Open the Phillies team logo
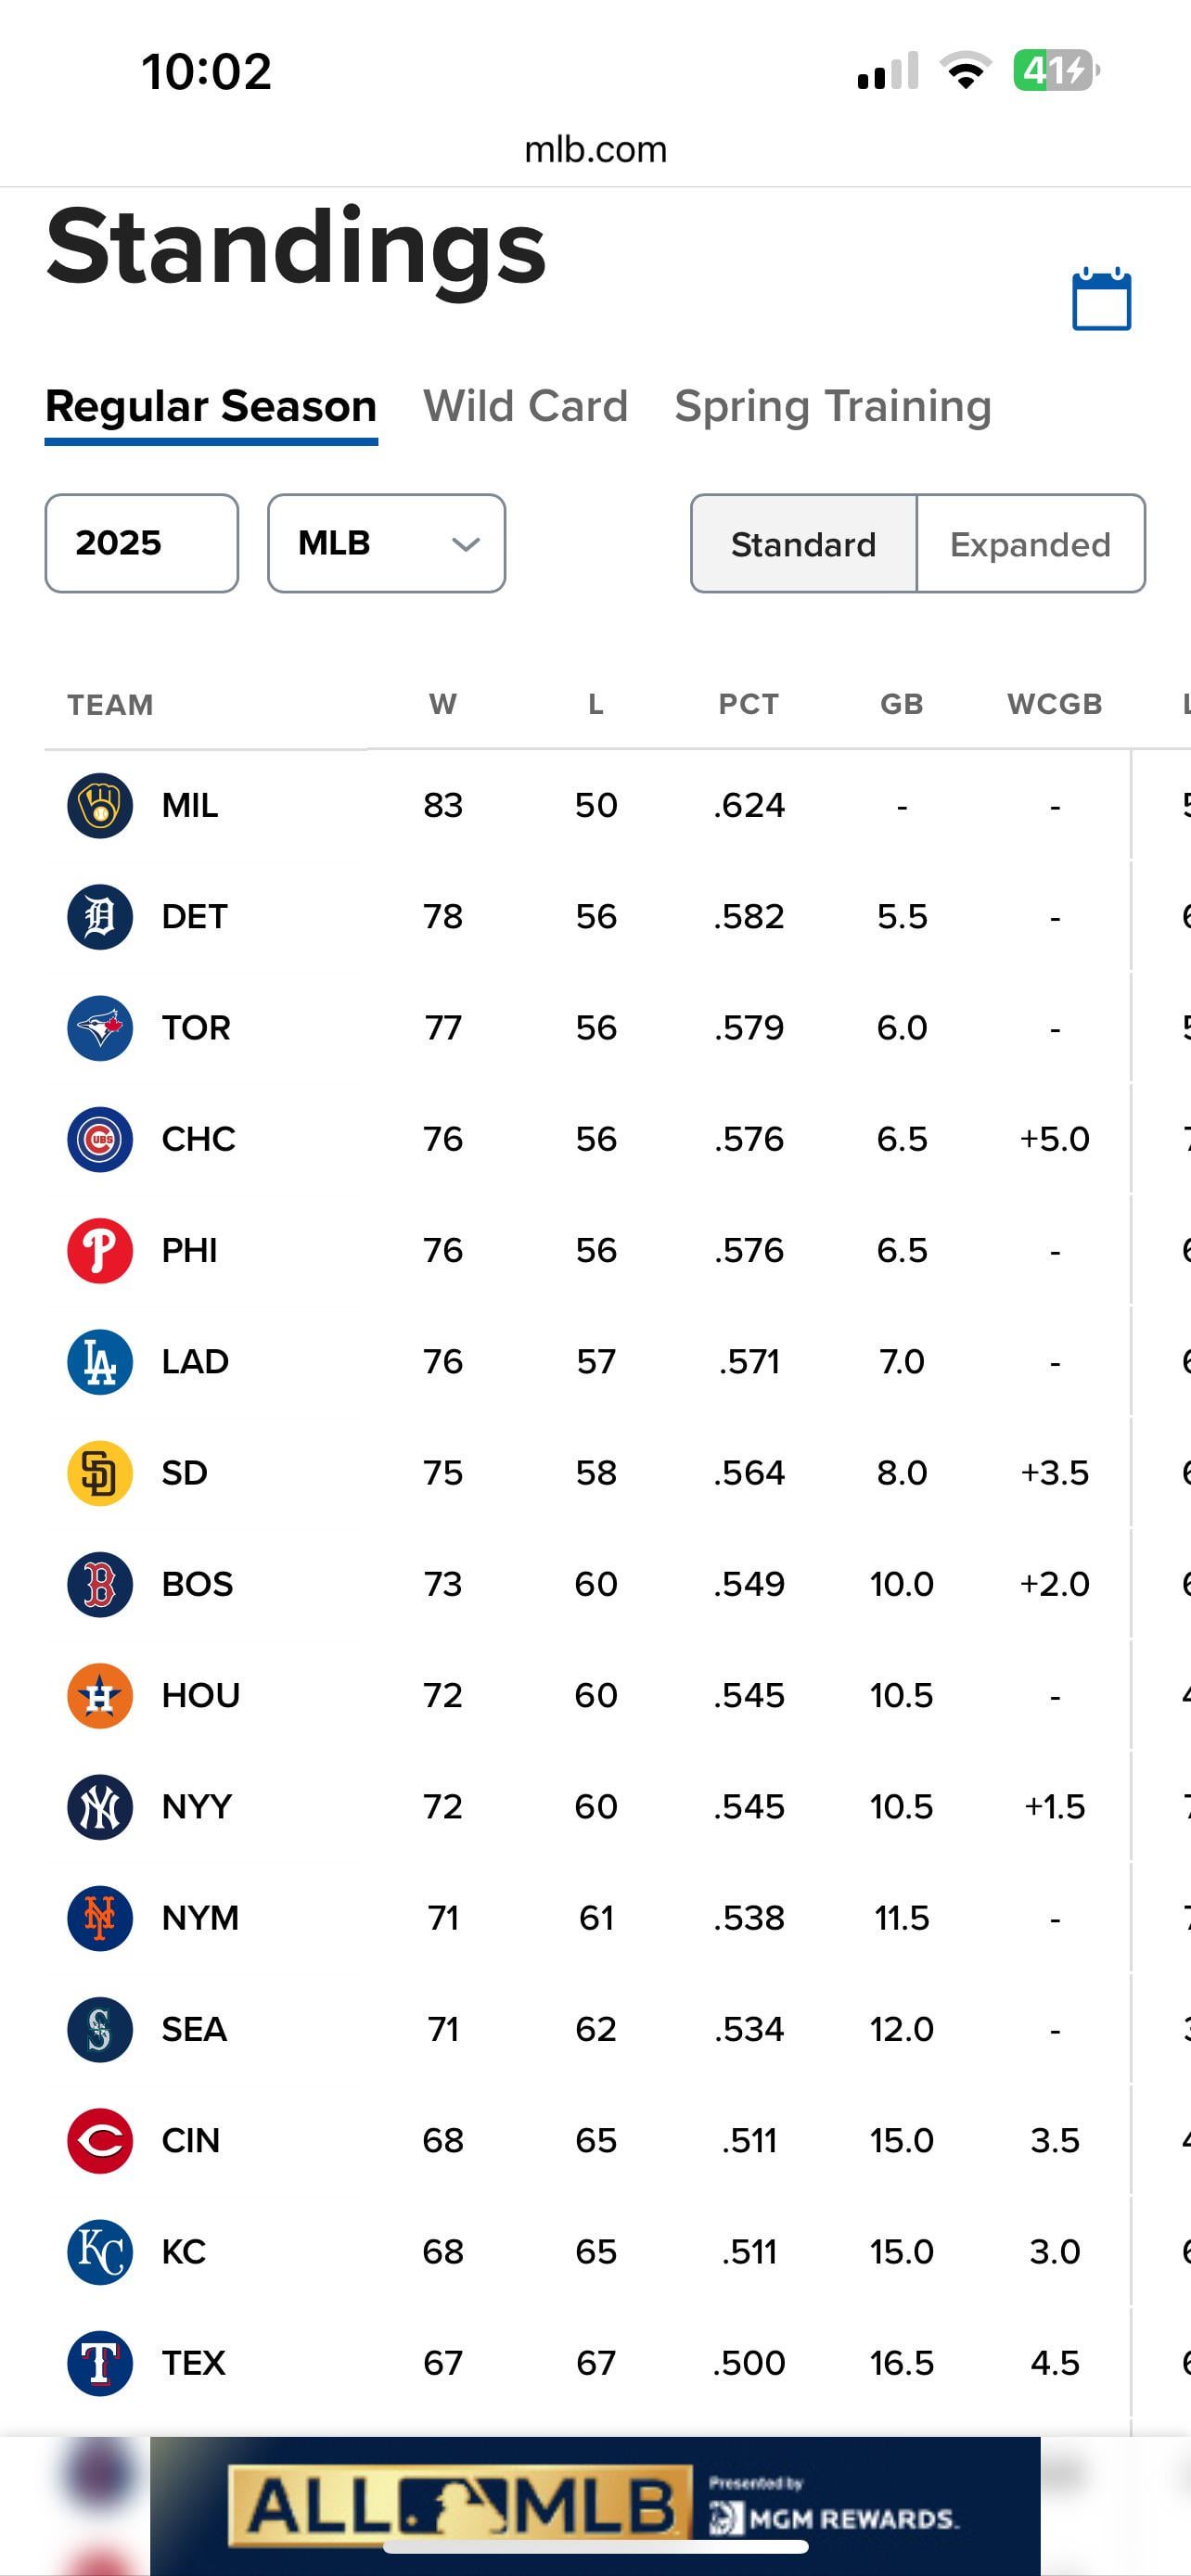 click(100, 1250)
